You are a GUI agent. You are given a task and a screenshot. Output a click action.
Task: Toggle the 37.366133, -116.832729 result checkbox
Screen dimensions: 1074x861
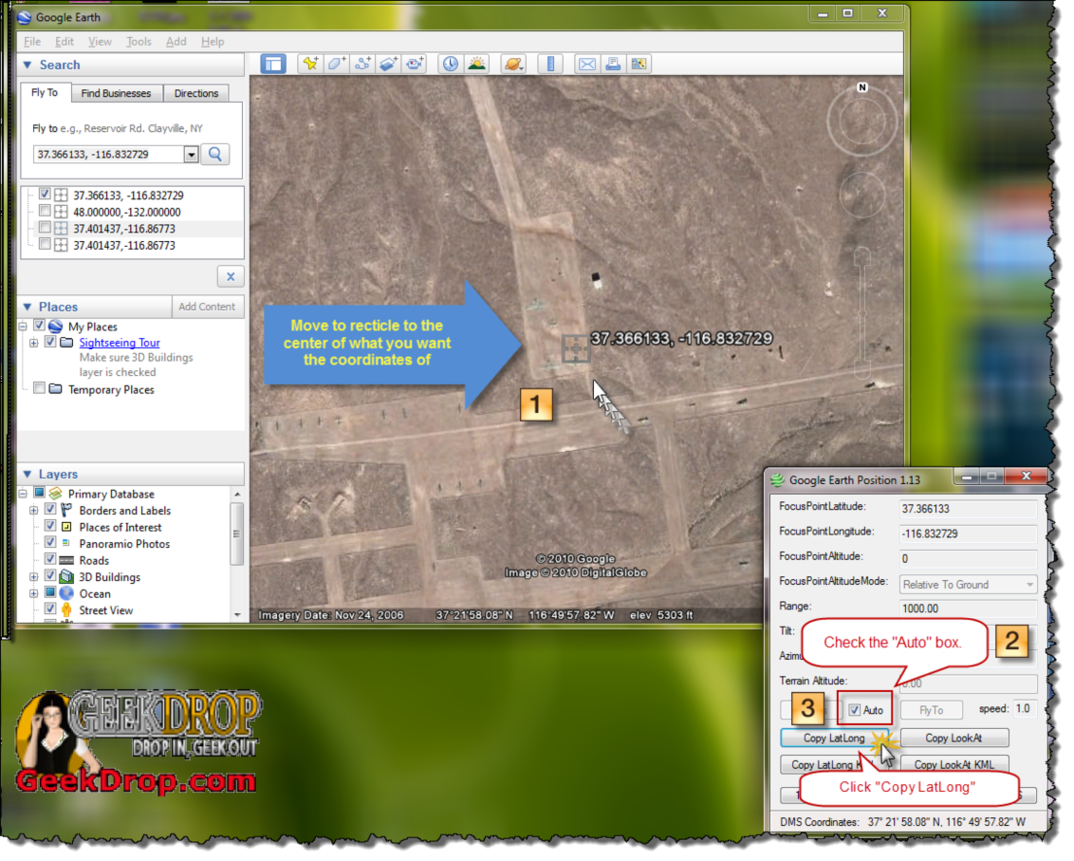[45, 195]
